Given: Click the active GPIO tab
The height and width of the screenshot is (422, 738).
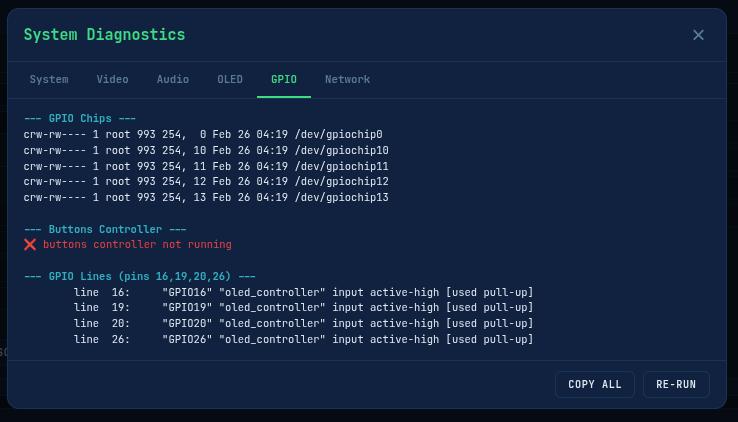Looking at the screenshot, I should tap(283, 79).
